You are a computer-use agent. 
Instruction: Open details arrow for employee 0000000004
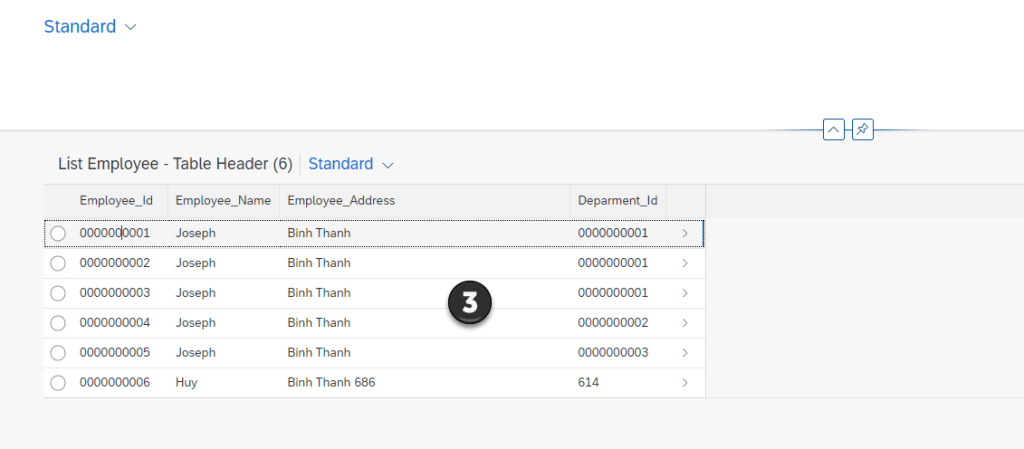pyautogui.click(x=685, y=323)
